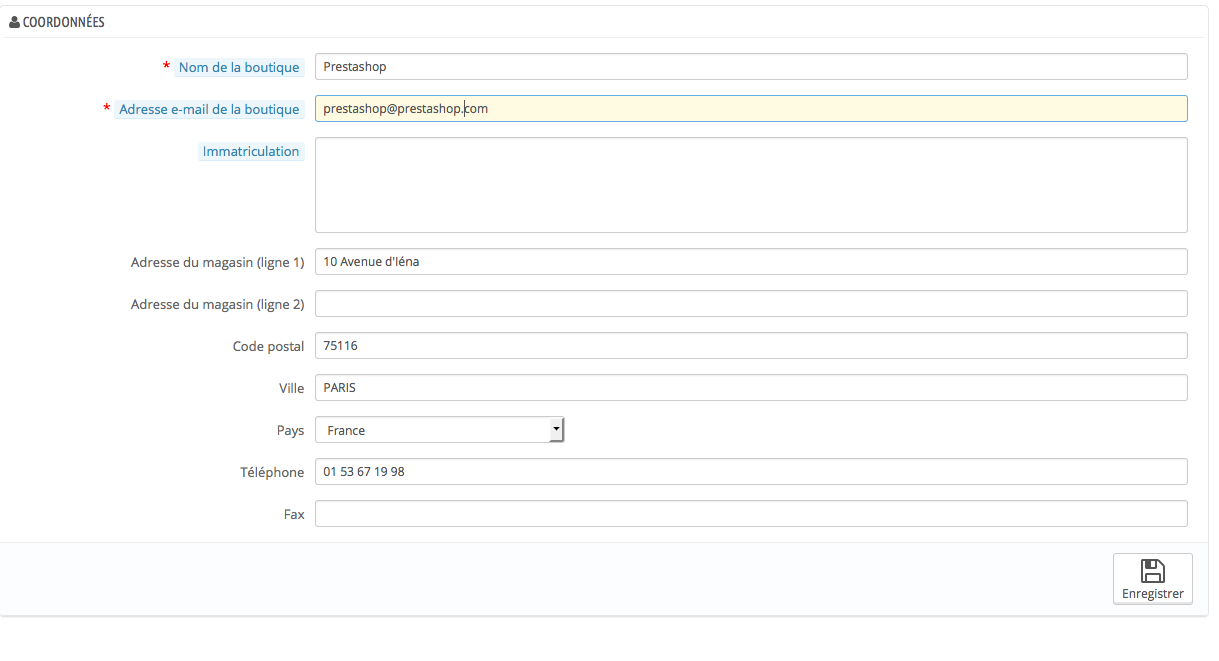Image resolution: width=1219 pixels, height=661 pixels.
Task: Select the Adresse du magasin ligne 1 field
Action: [x=751, y=262]
